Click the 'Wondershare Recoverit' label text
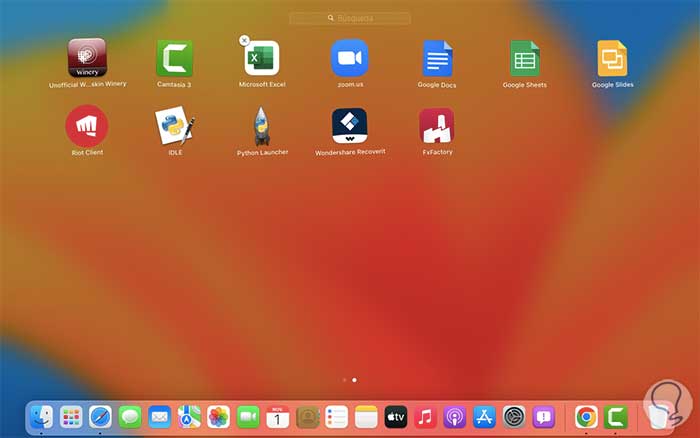Image resolution: width=700 pixels, height=438 pixels. [x=350, y=152]
